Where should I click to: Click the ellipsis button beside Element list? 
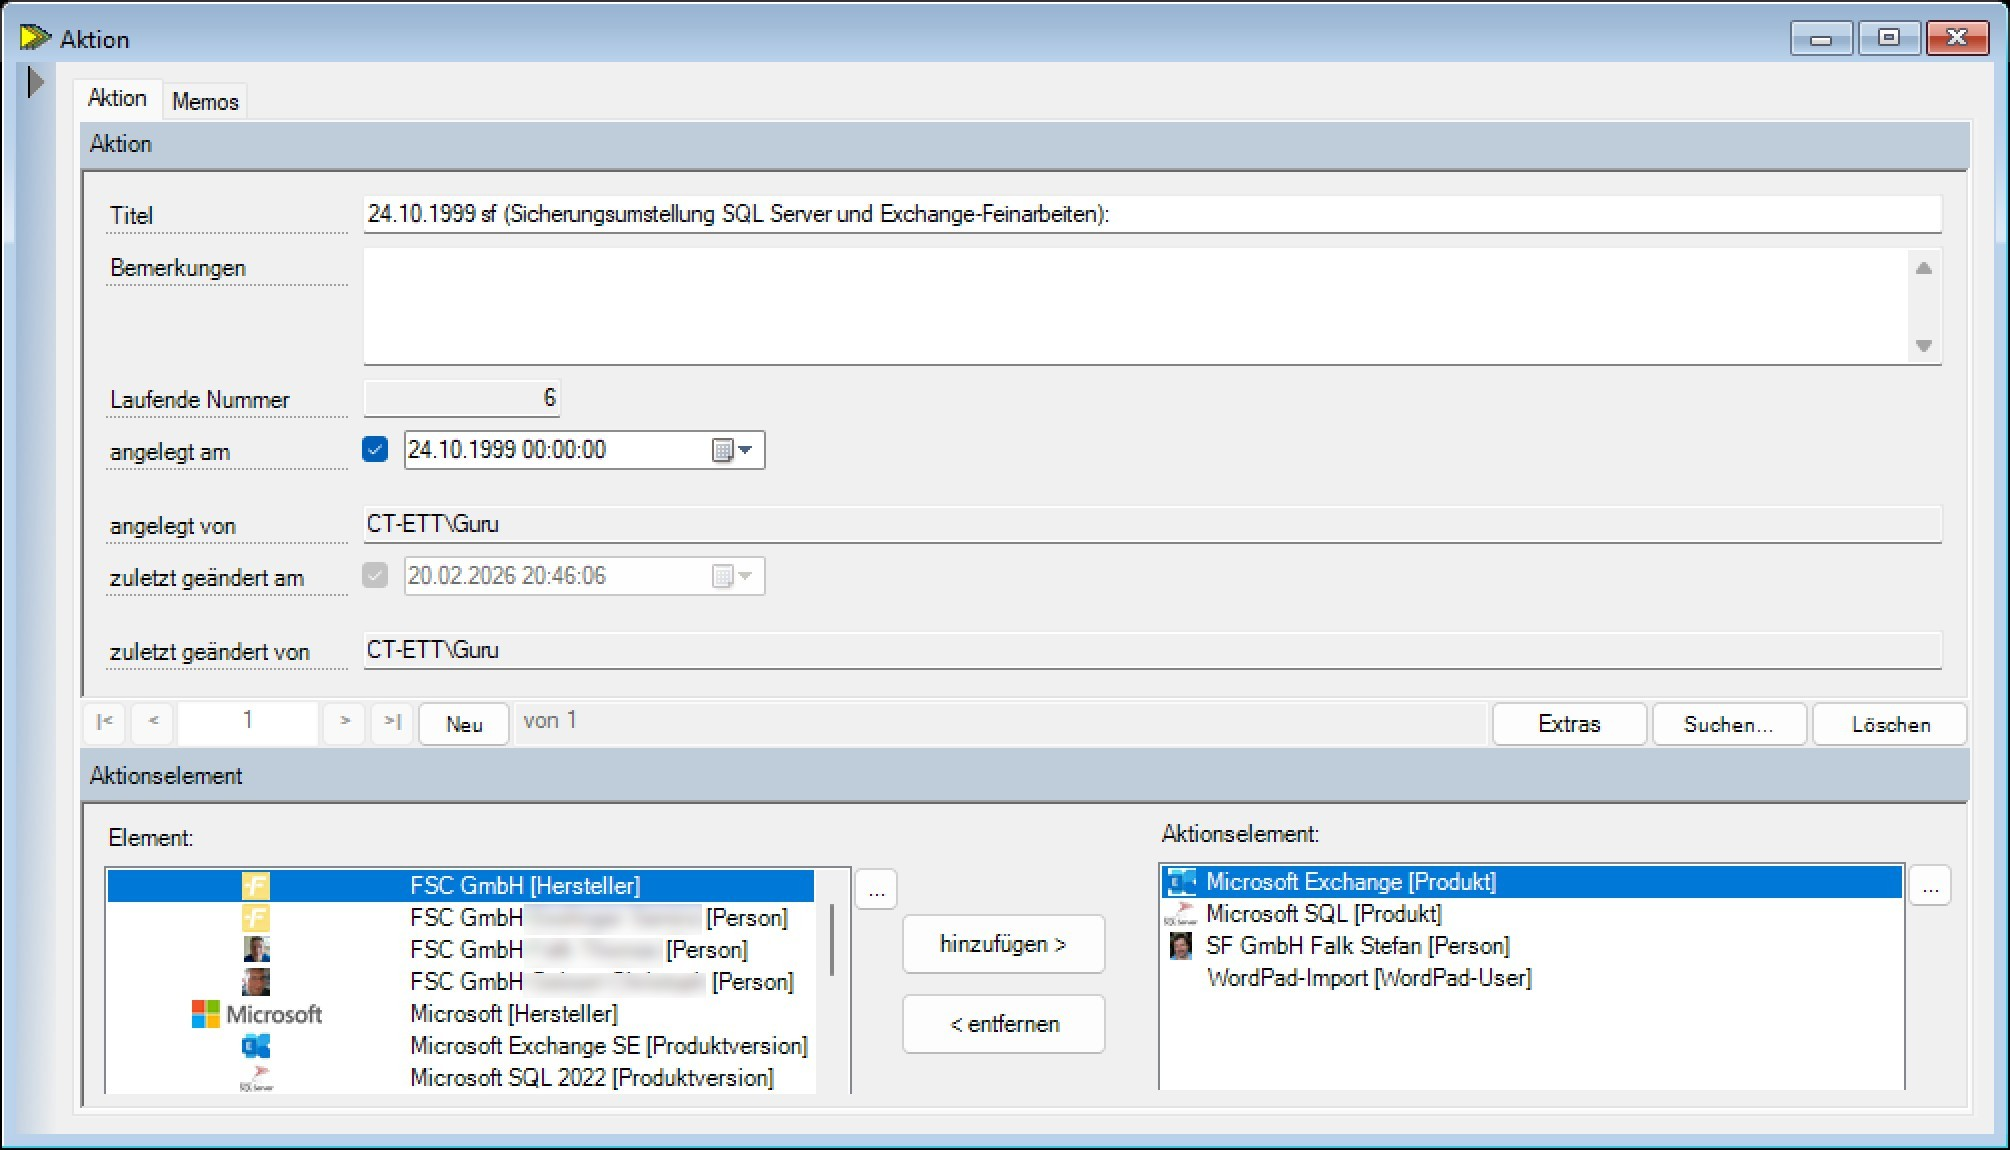pyautogui.click(x=876, y=890)
